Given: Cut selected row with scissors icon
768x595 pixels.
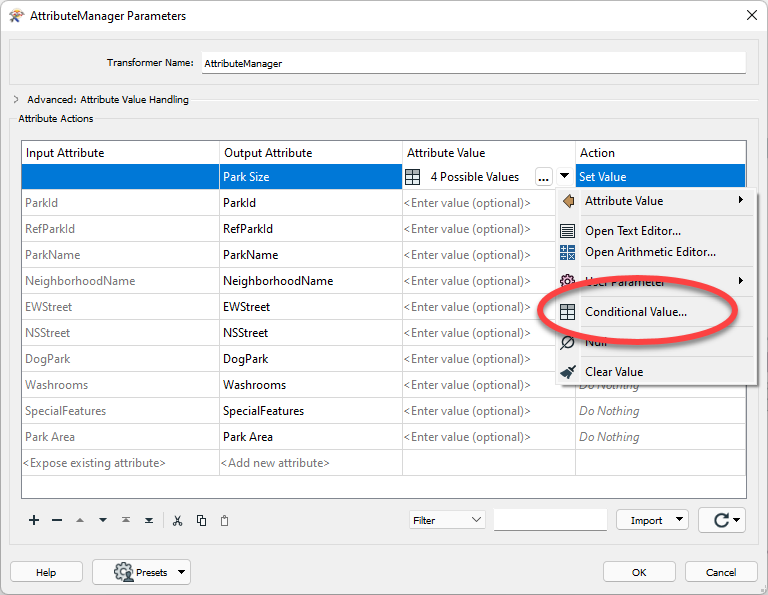Looking at the screenshot, I should pyautogui.click(x=177, y=520).
